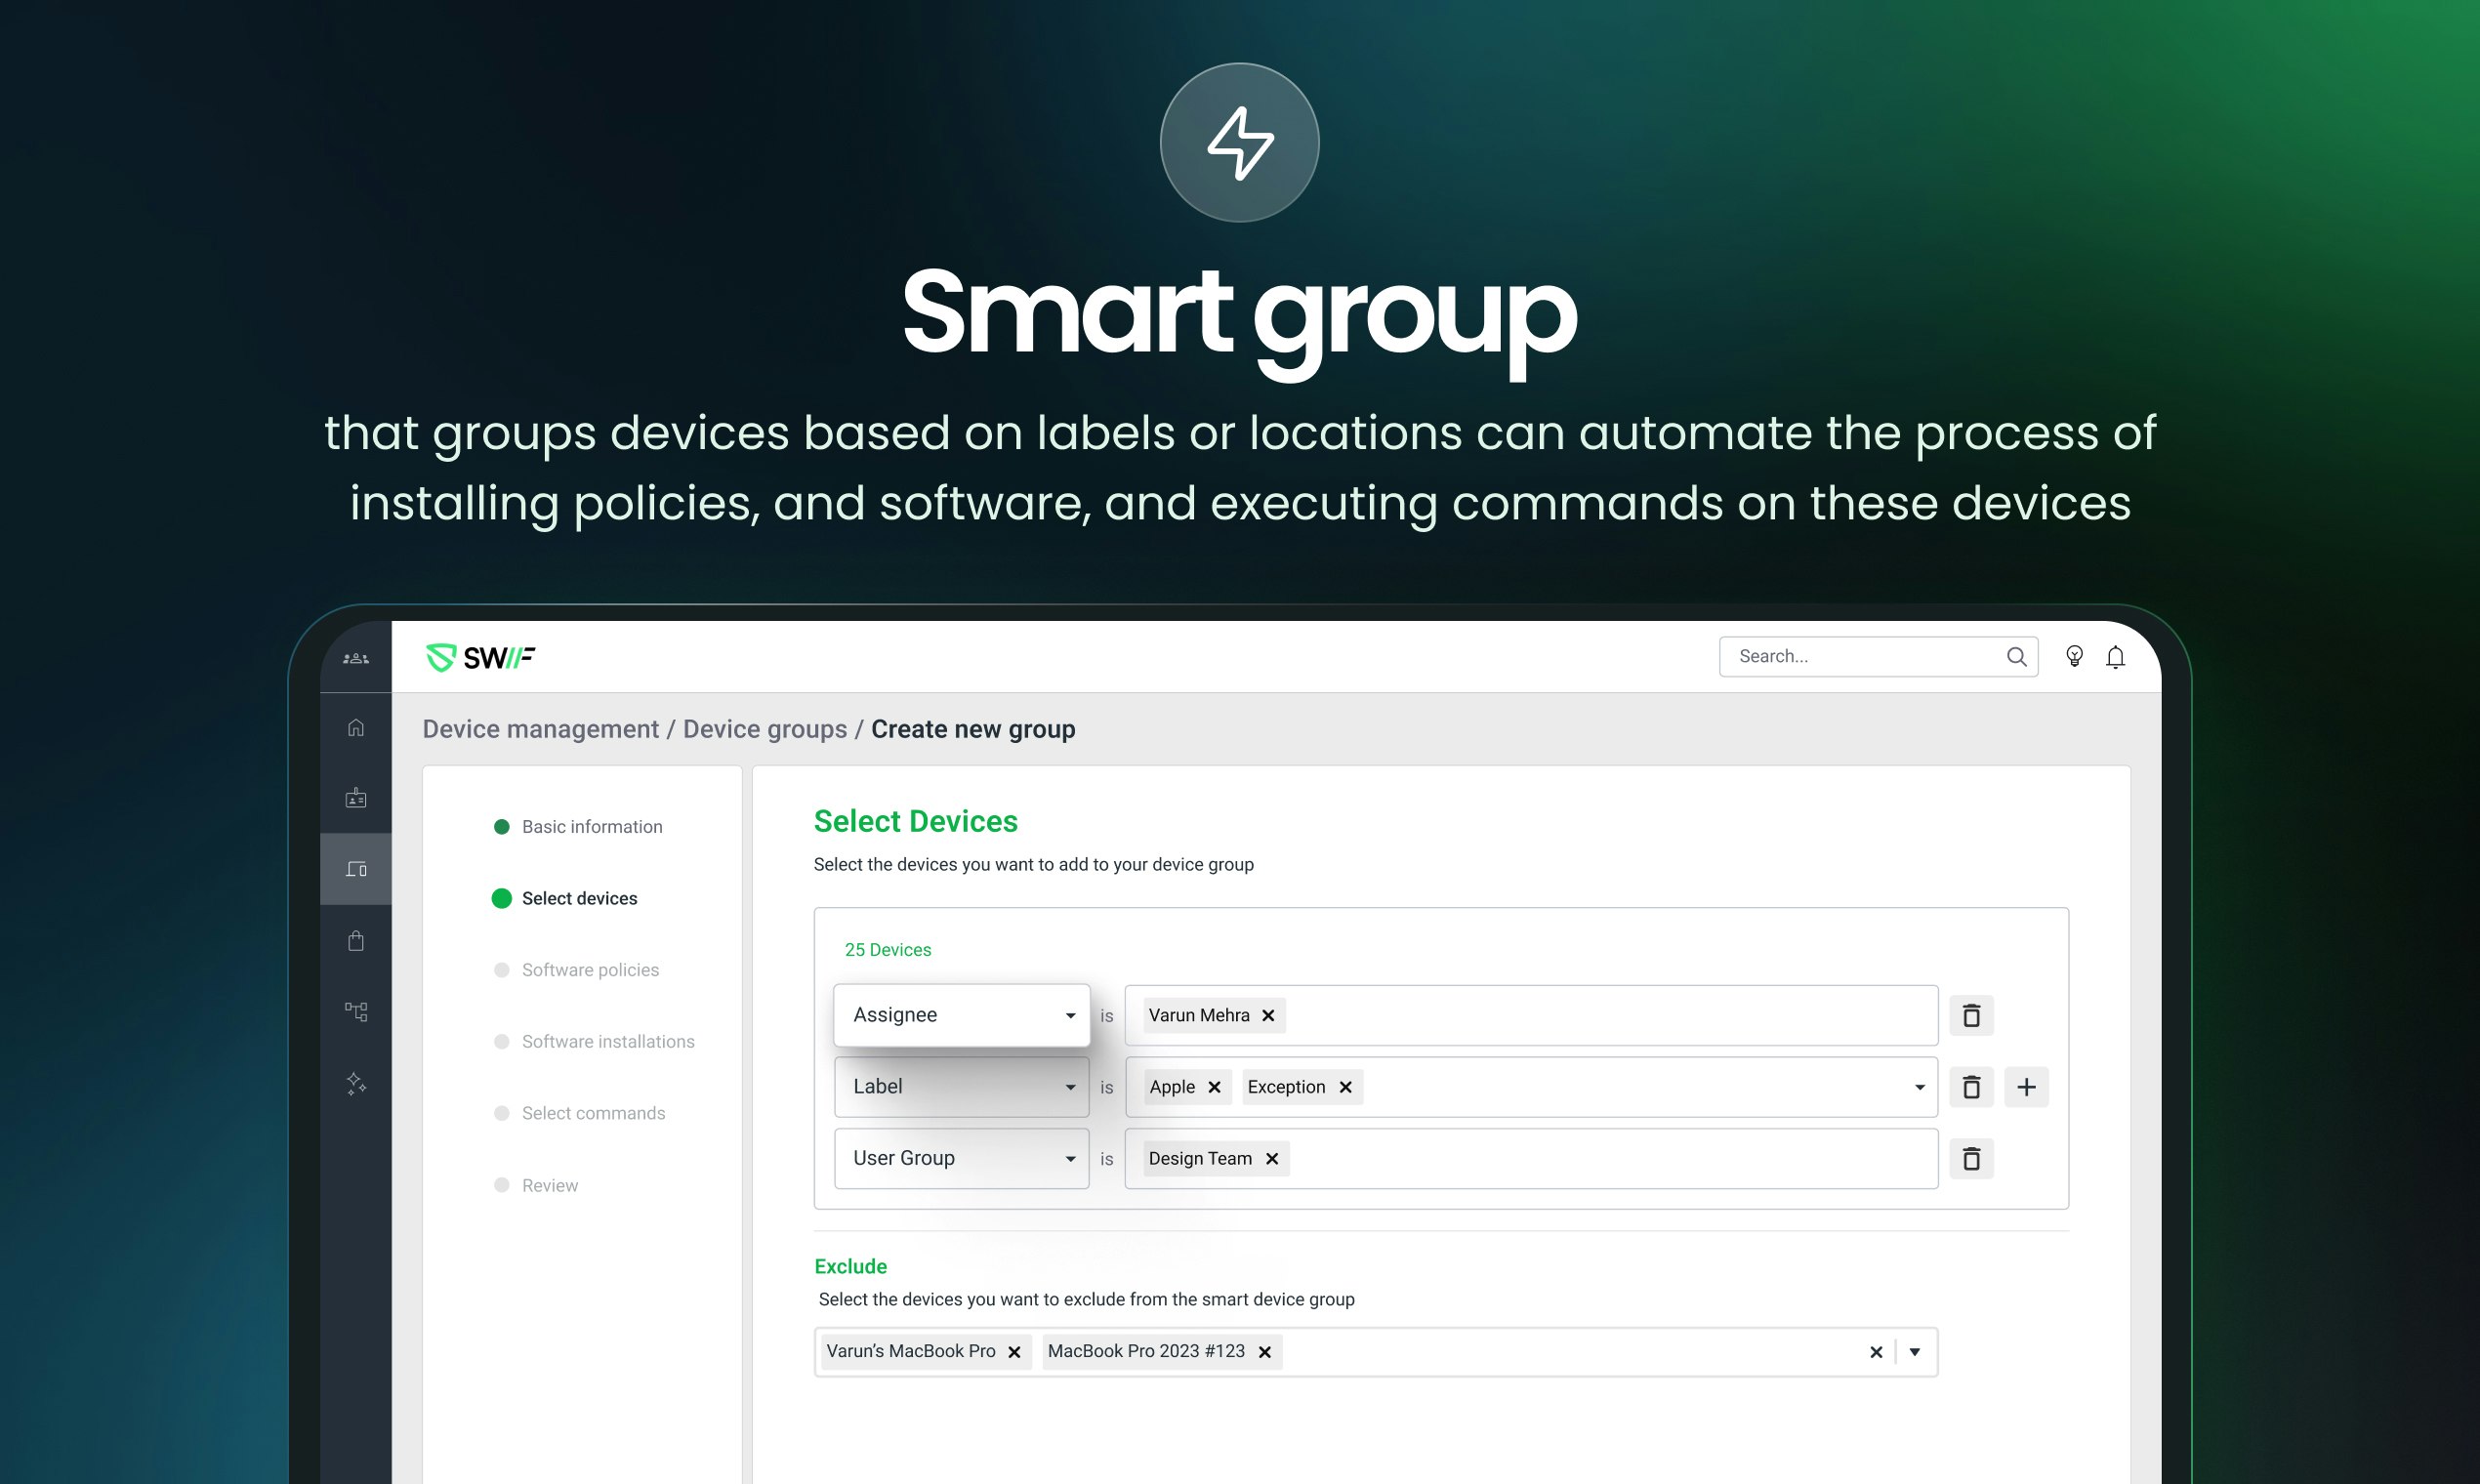The image size is (2480, 1484).
Task: Go to Basic information step
Action: pyautogui.click(x=591, y=827)
